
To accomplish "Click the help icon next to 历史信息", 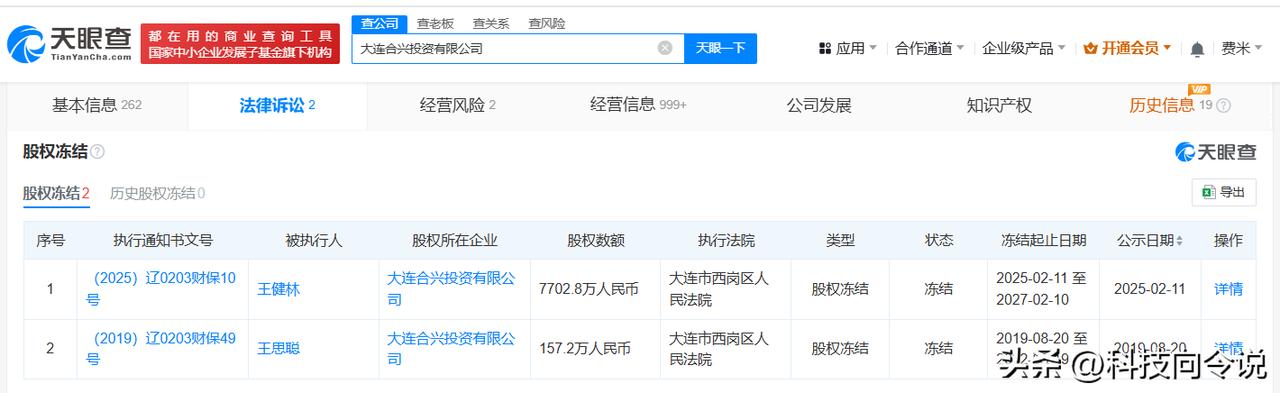I will 1223,106.
